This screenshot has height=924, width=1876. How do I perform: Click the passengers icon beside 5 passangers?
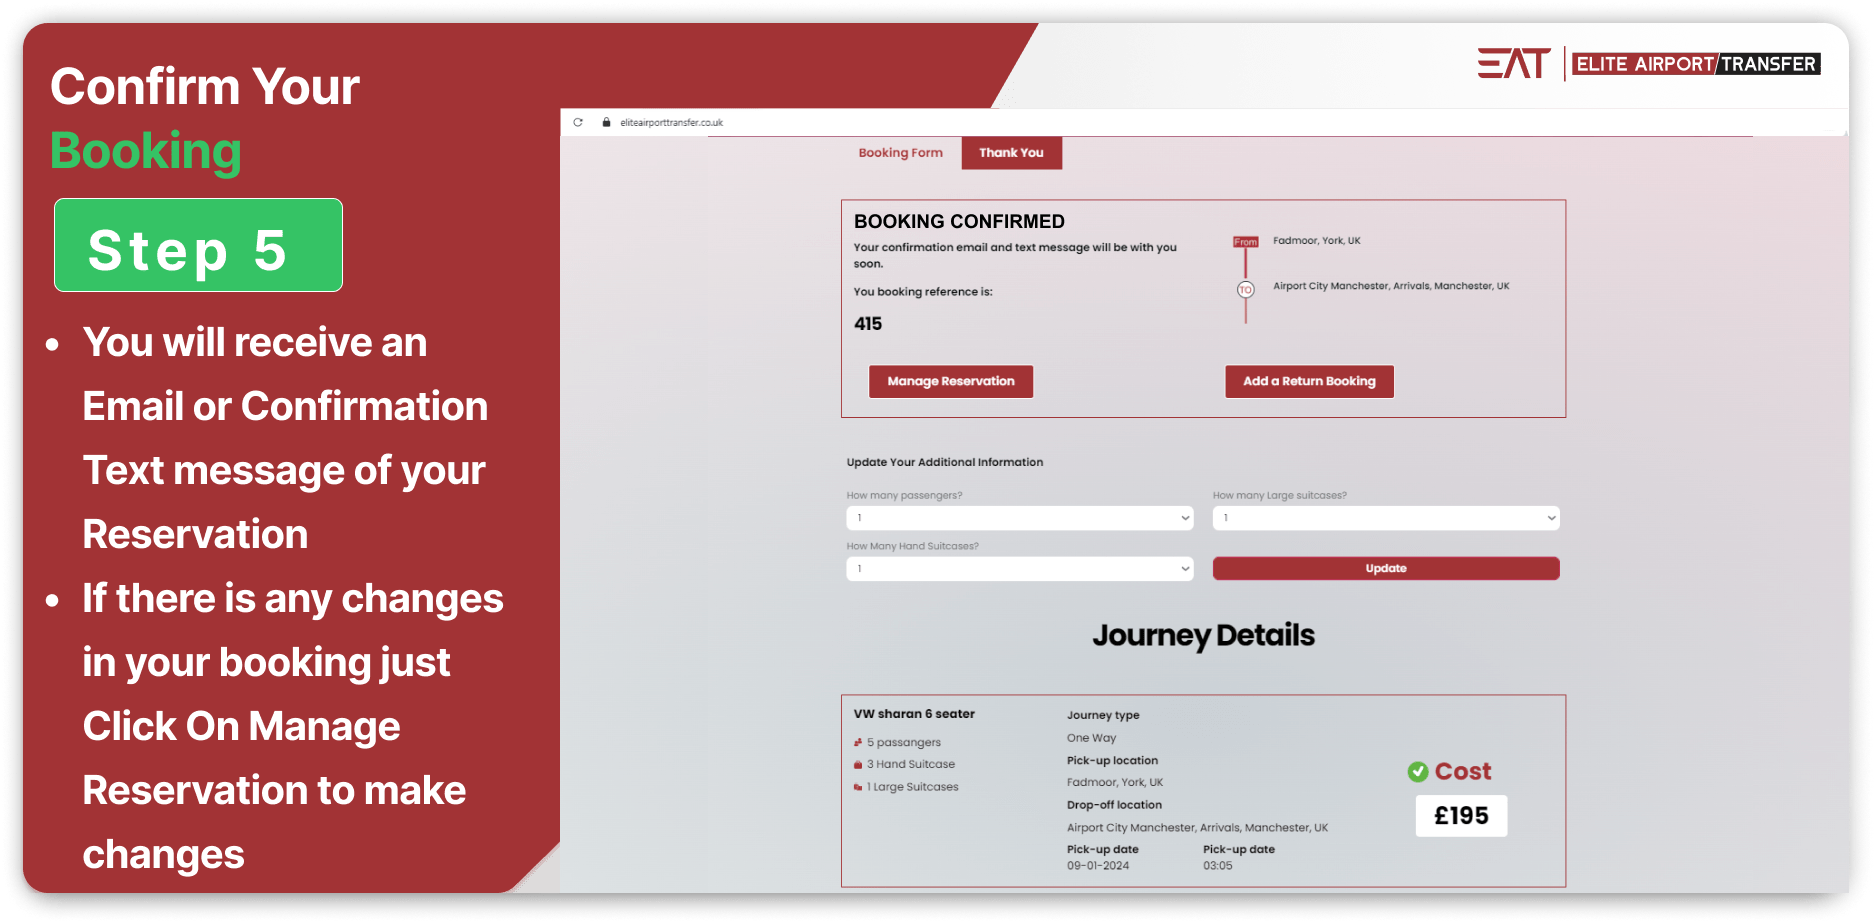coord(858,742)
